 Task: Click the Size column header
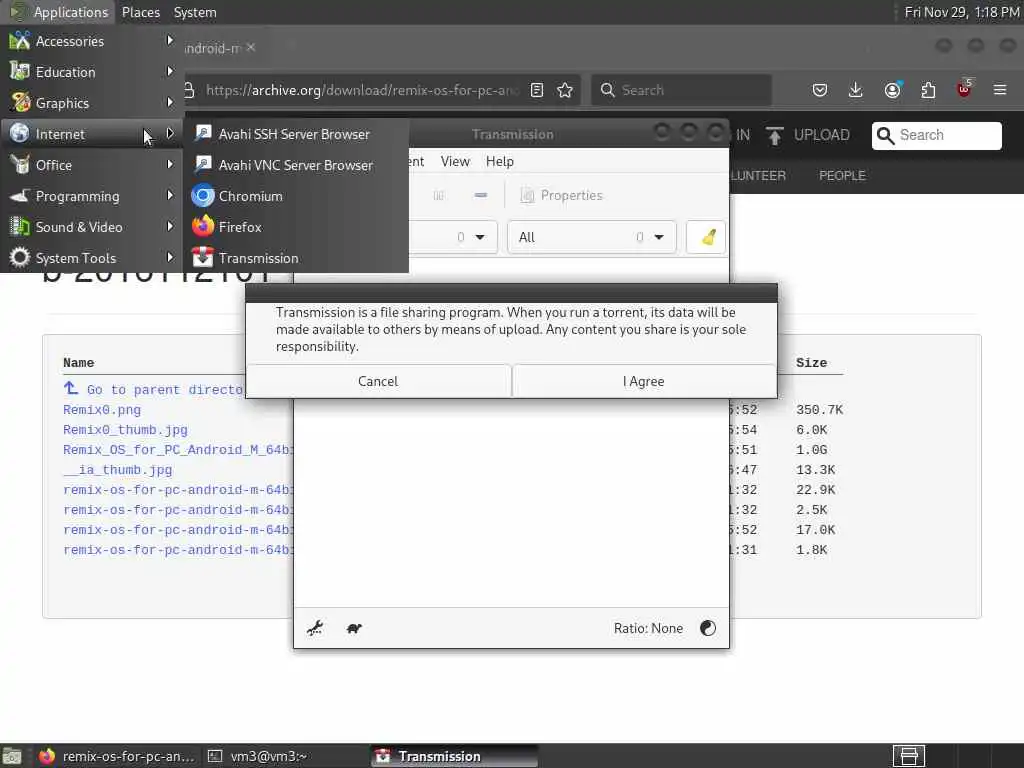(811, 363)
